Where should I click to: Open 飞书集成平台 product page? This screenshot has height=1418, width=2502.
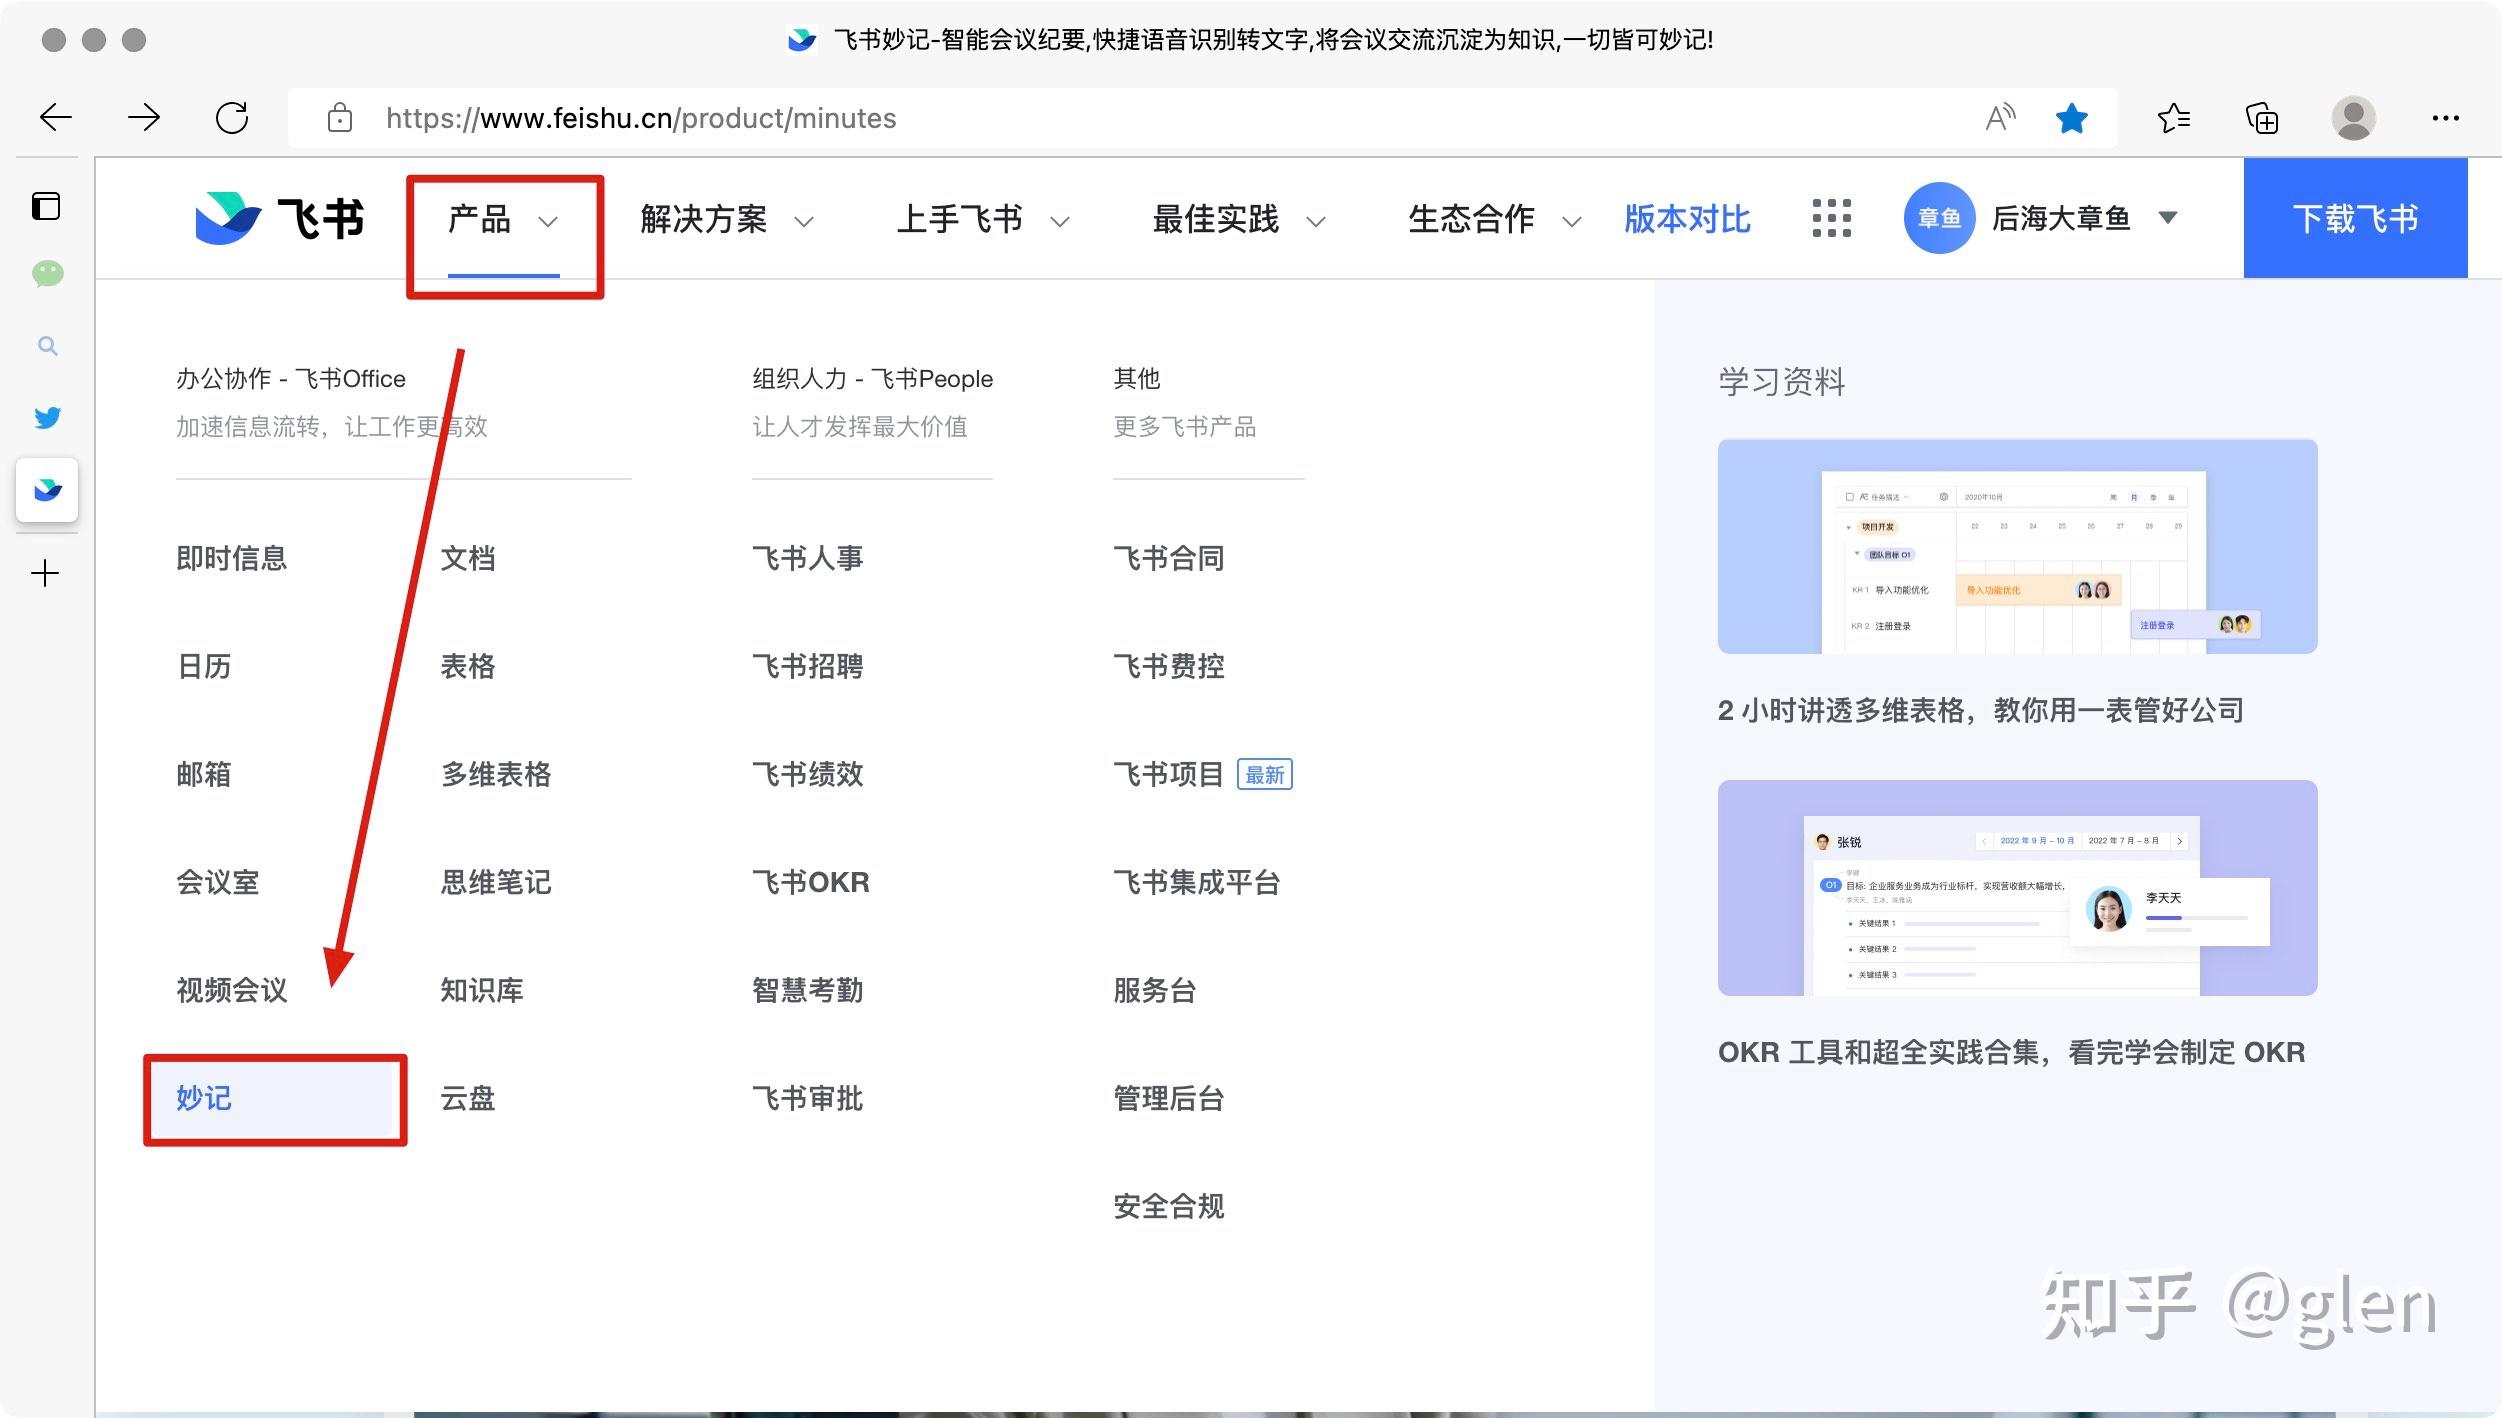[1197, 882]
